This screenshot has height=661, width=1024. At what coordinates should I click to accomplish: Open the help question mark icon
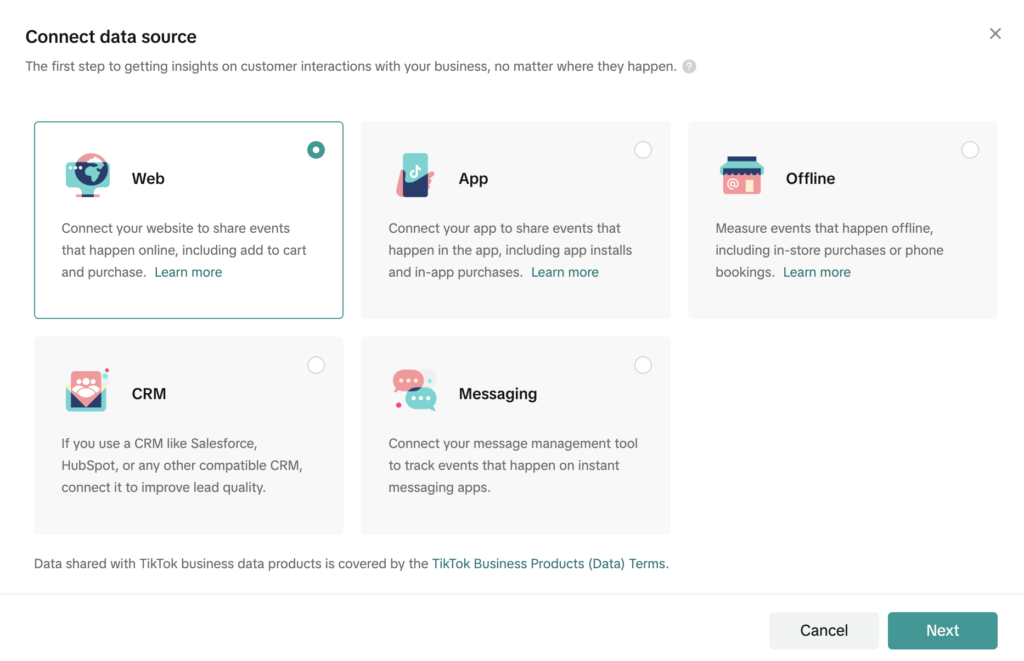click(x=689, y=67)
